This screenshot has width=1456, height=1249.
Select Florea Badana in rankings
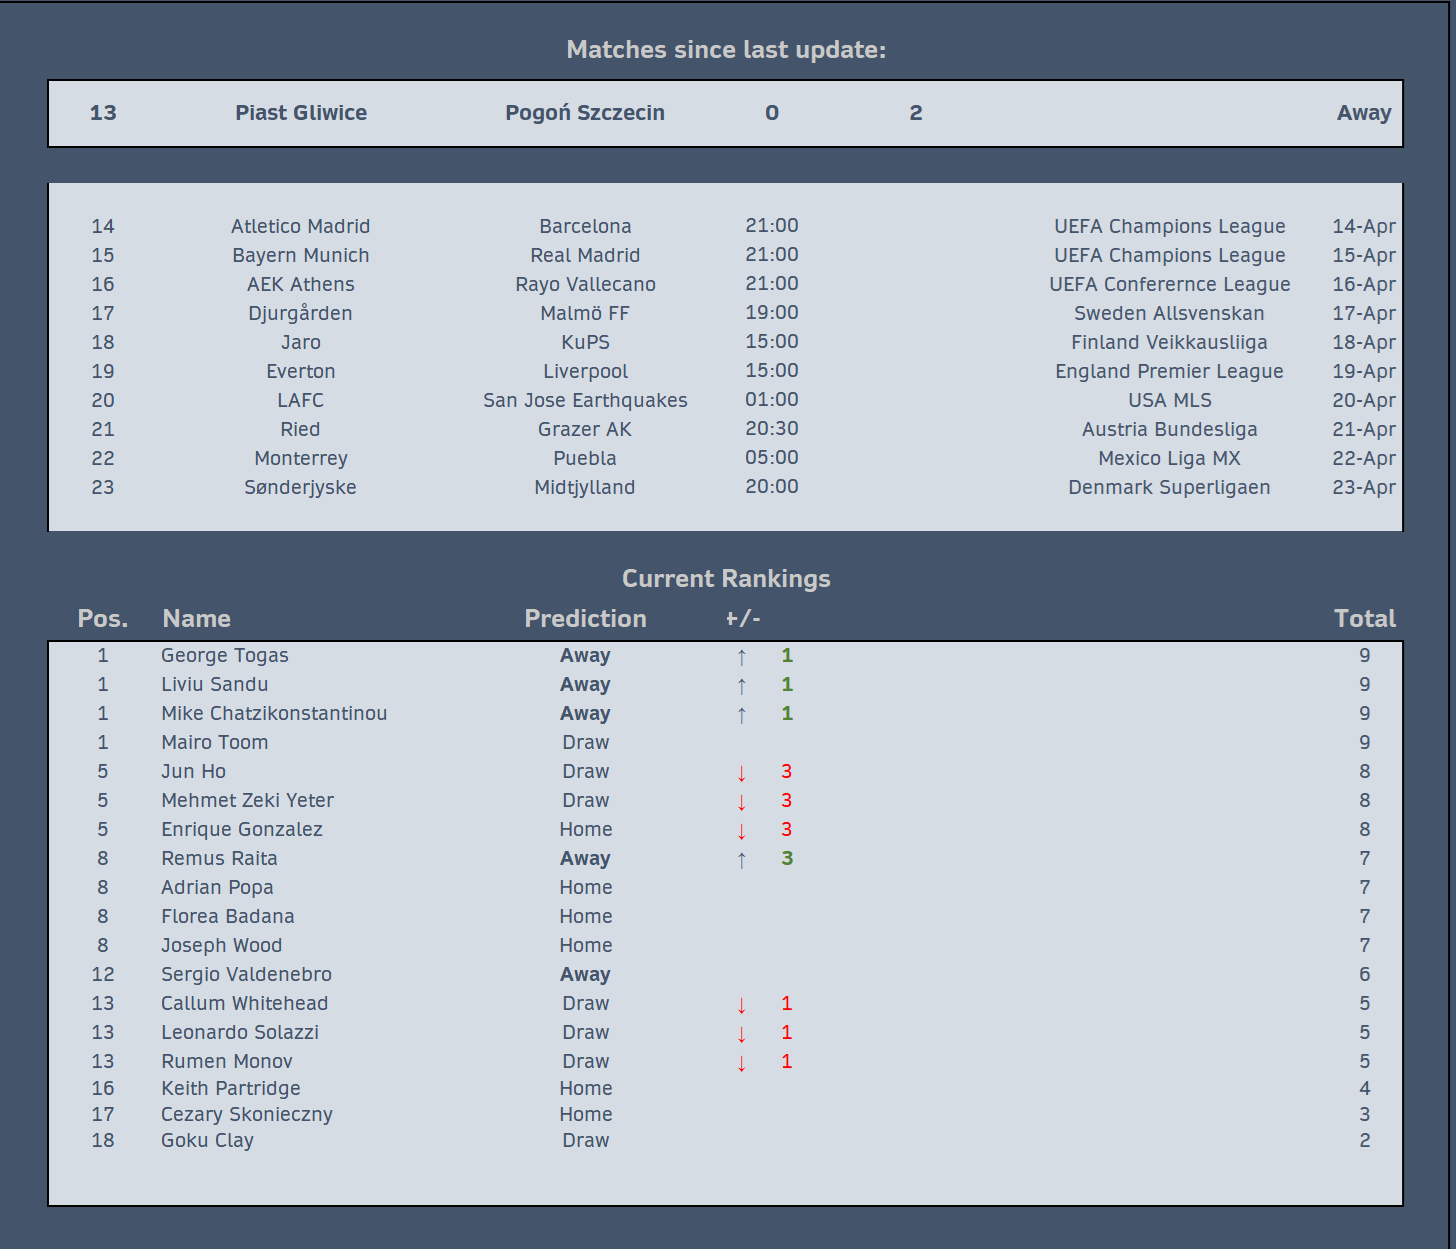click(x=228, y=916)
